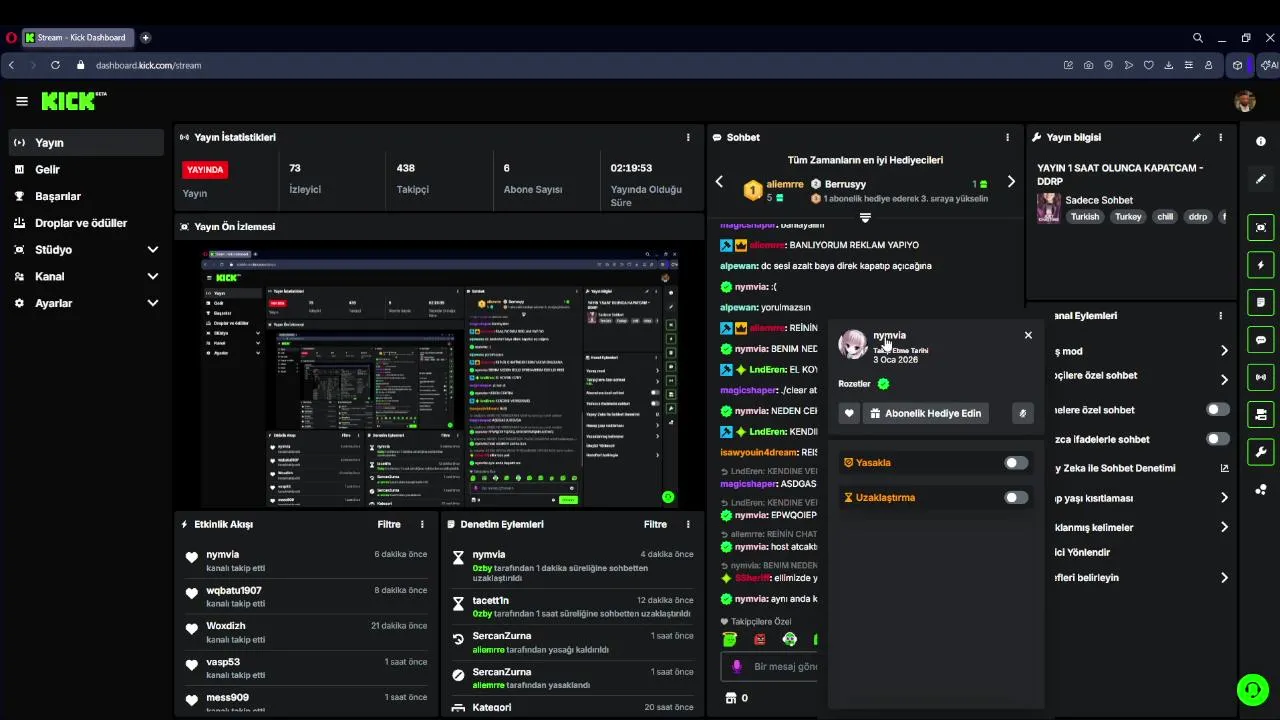Screen dimensions: 1280x720
Task: Open a new browser tab with the plus button
Action: point(145,38)
